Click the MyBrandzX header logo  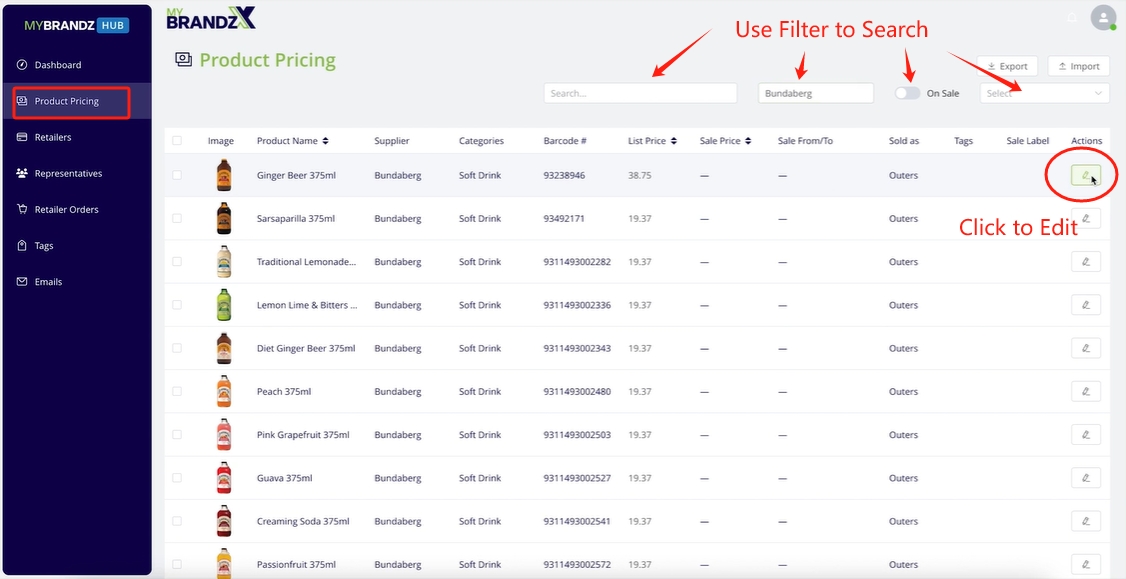(x=210, y=18)
